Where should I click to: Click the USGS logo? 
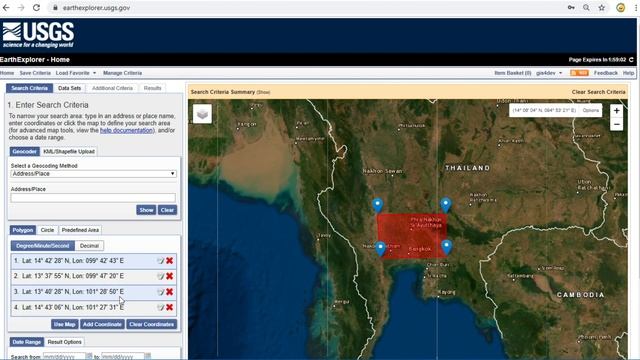(38, 35)
